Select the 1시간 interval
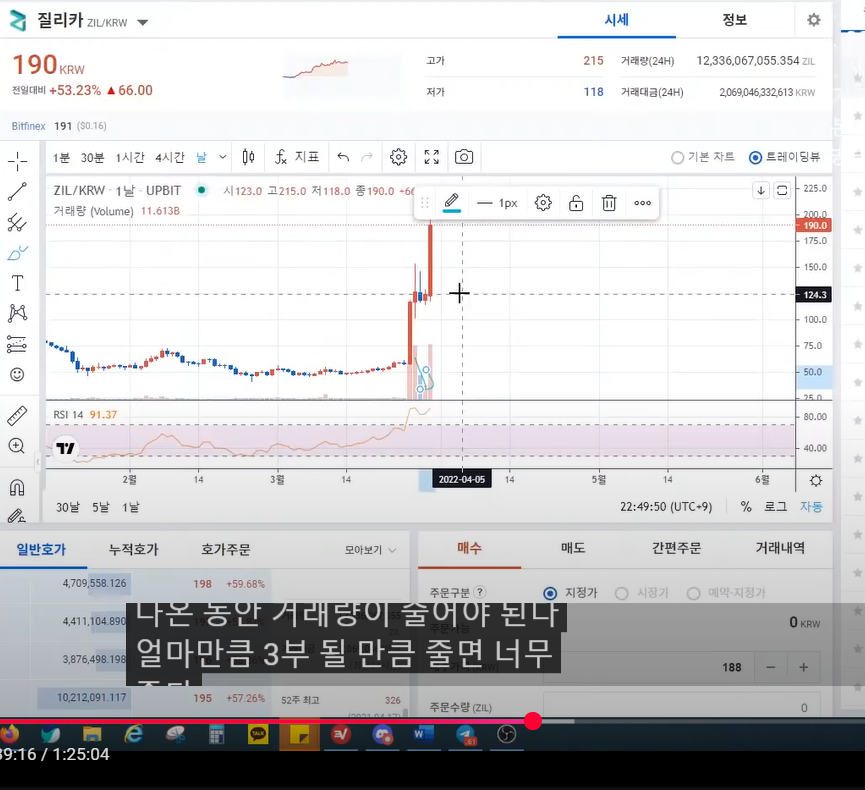This screenshot has width=865, height=790. point(130,158)
